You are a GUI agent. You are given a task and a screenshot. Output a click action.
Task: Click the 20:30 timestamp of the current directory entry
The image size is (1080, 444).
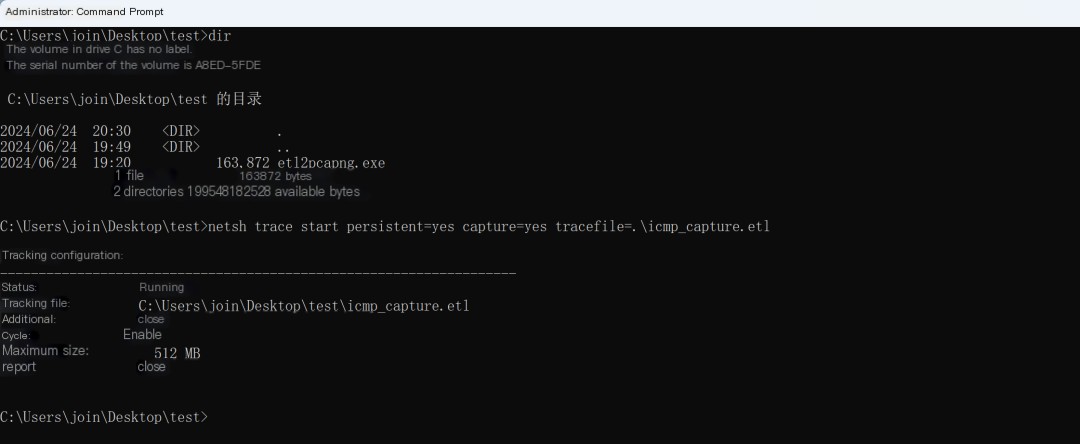point(112,131)
